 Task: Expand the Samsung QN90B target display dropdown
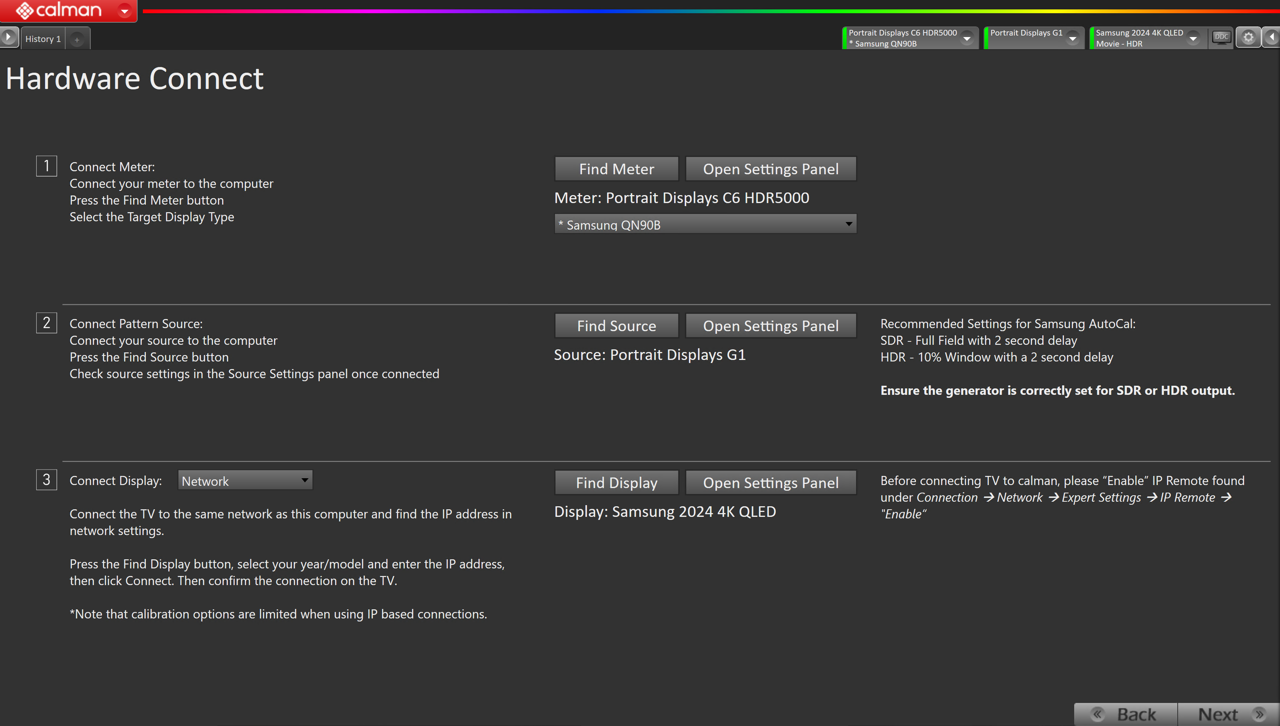tap(705, 225)
